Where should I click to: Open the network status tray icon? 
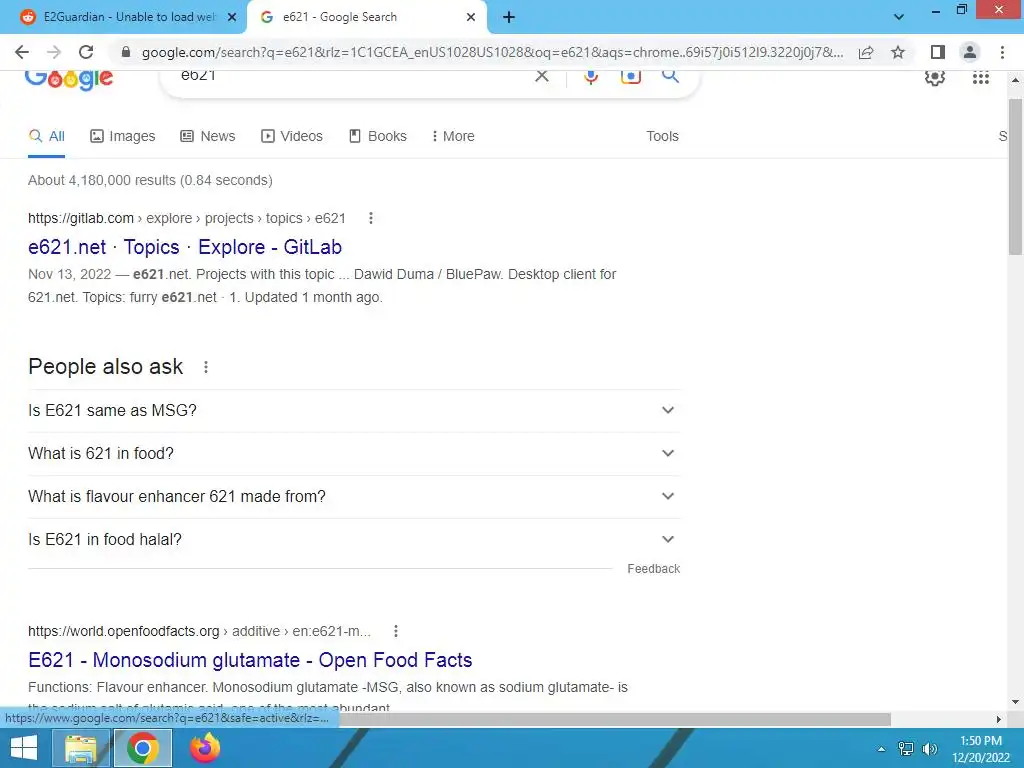click(906, 749)
